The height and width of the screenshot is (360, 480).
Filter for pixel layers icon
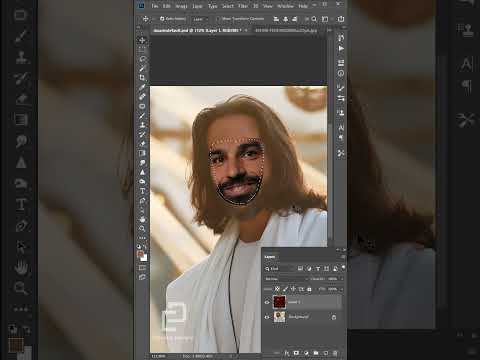tap(300, 269)
